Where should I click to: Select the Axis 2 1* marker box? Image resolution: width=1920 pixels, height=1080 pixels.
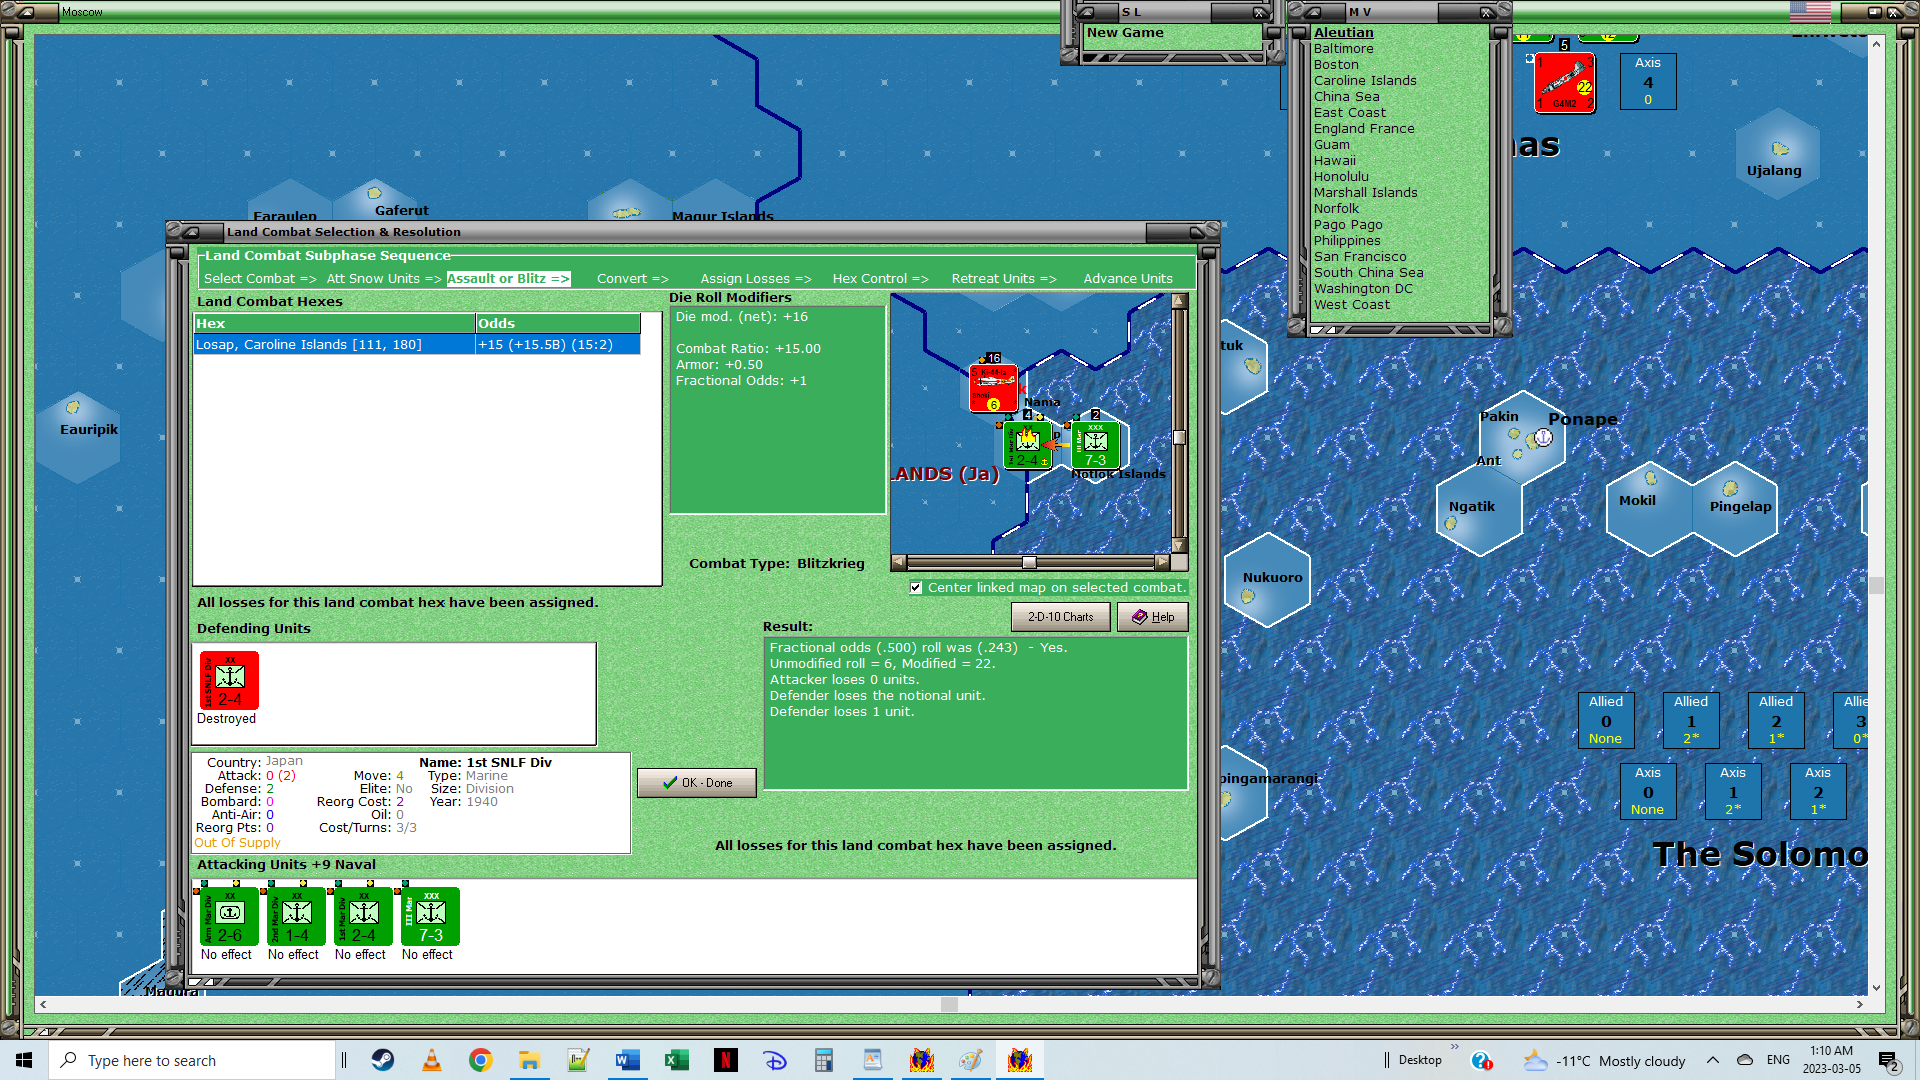pyautogui.click(x=1817, y=791)
